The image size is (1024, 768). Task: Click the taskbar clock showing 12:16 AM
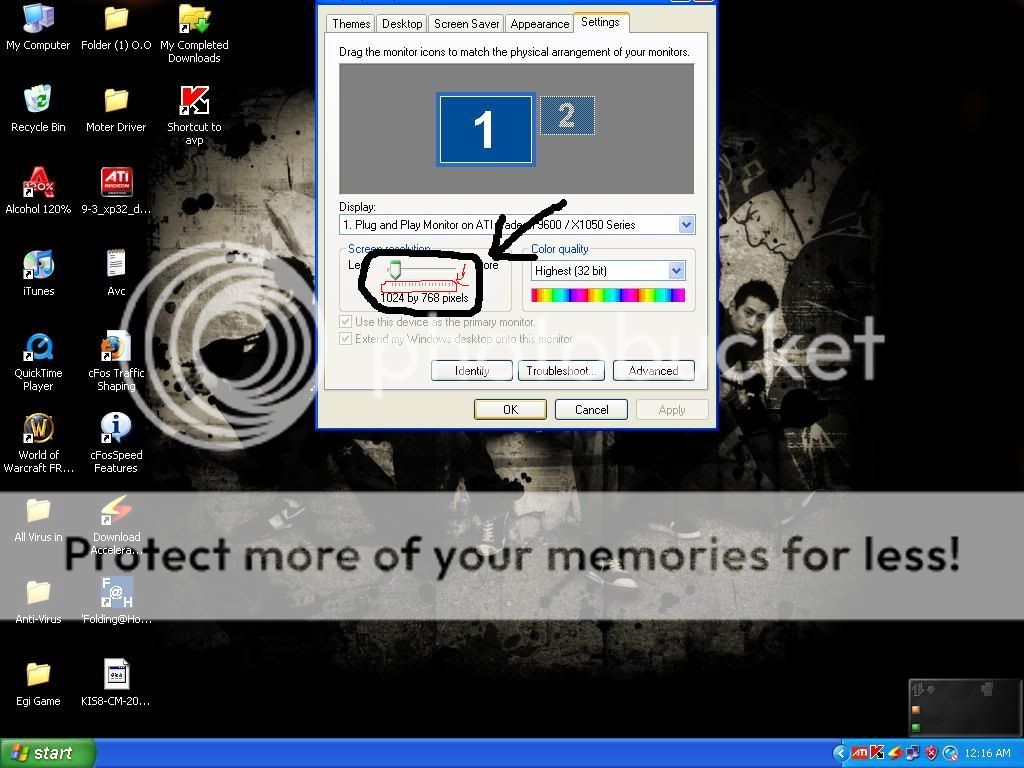pos(987,753)
